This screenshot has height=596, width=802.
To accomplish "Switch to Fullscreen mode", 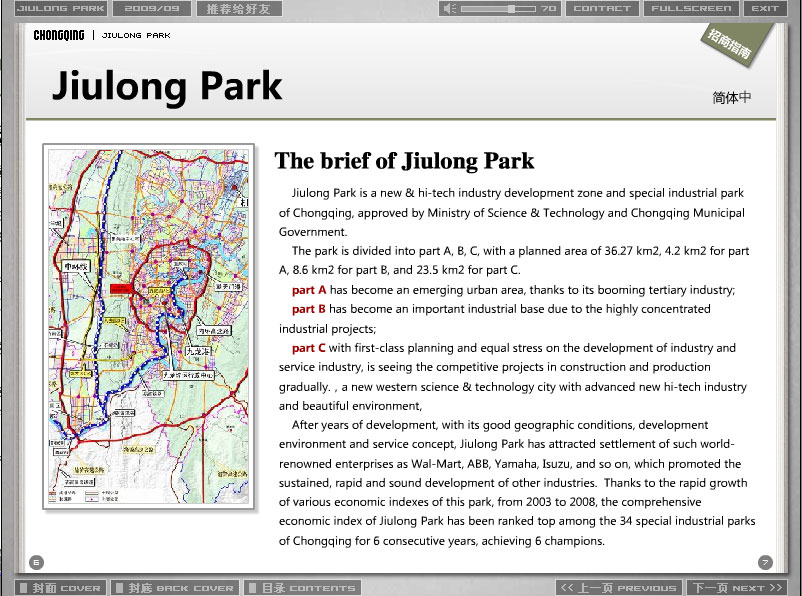I will point(691,8).
